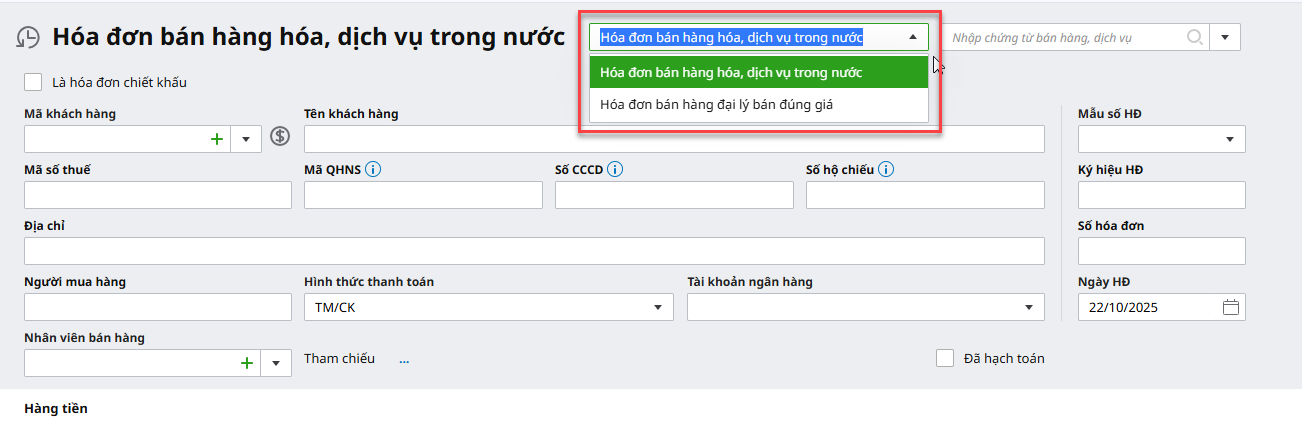
Task: Add new salesperson with green plus icon
Action: pyautogui.click(x=247, y=363)
